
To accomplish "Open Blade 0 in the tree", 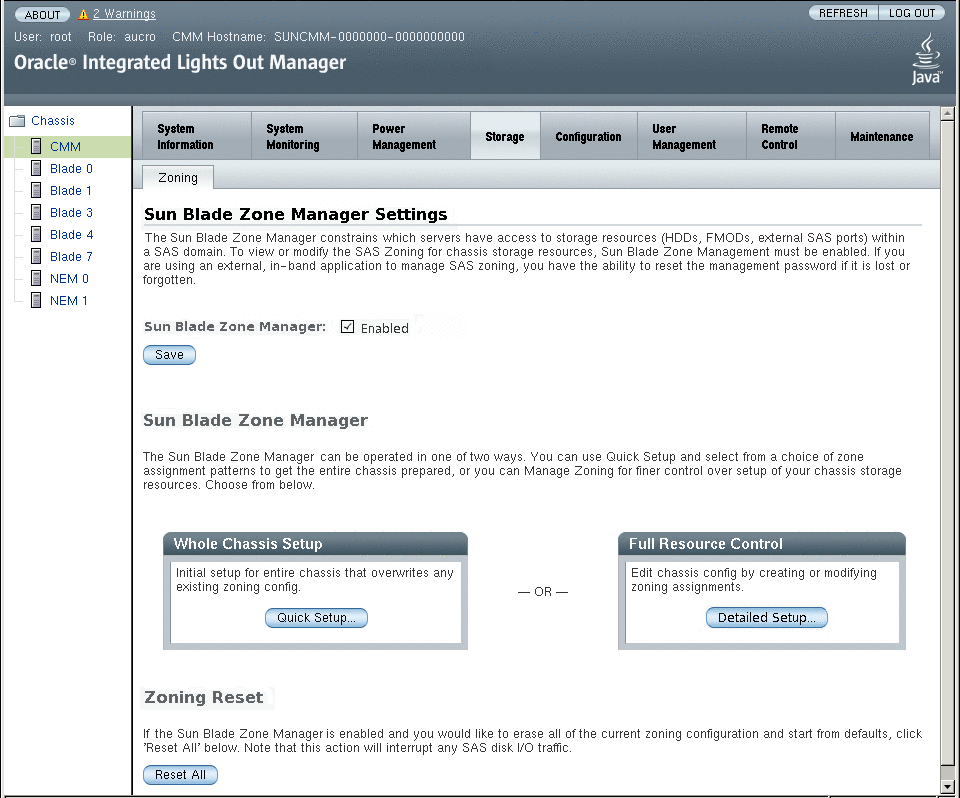I will [71, 168].
